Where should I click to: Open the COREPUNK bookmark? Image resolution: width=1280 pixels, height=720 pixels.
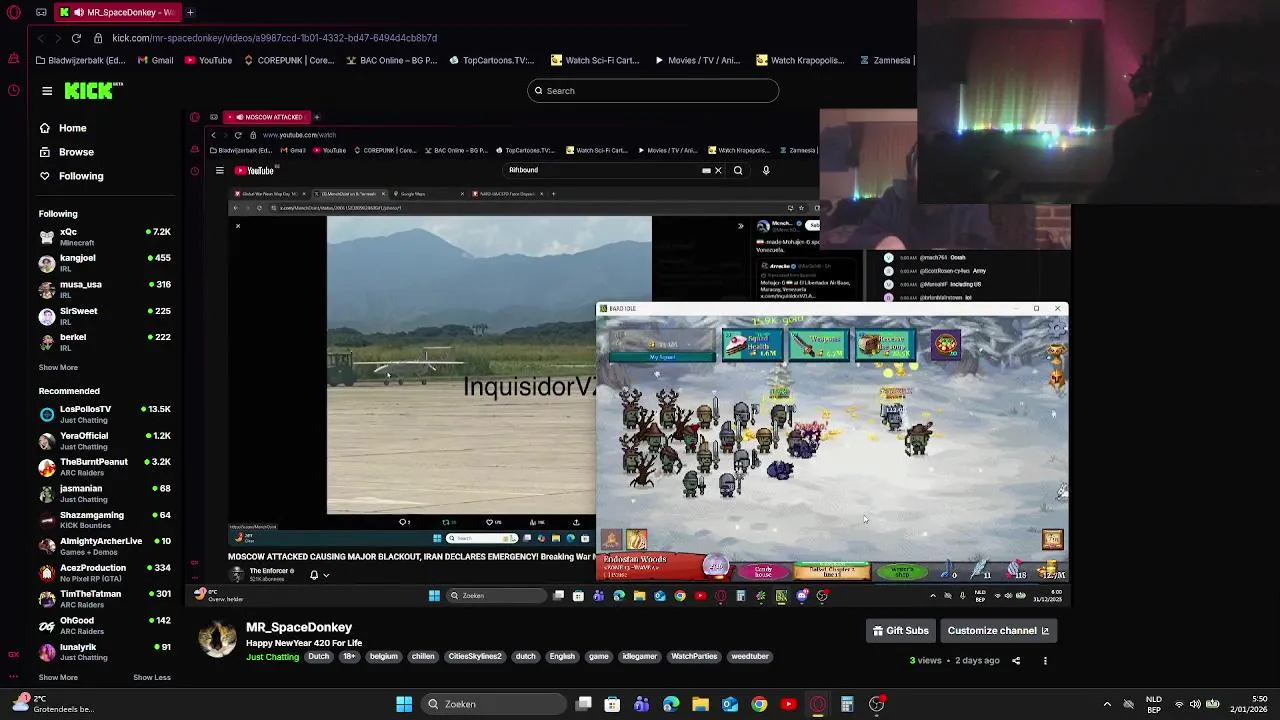tap(287, 60)
